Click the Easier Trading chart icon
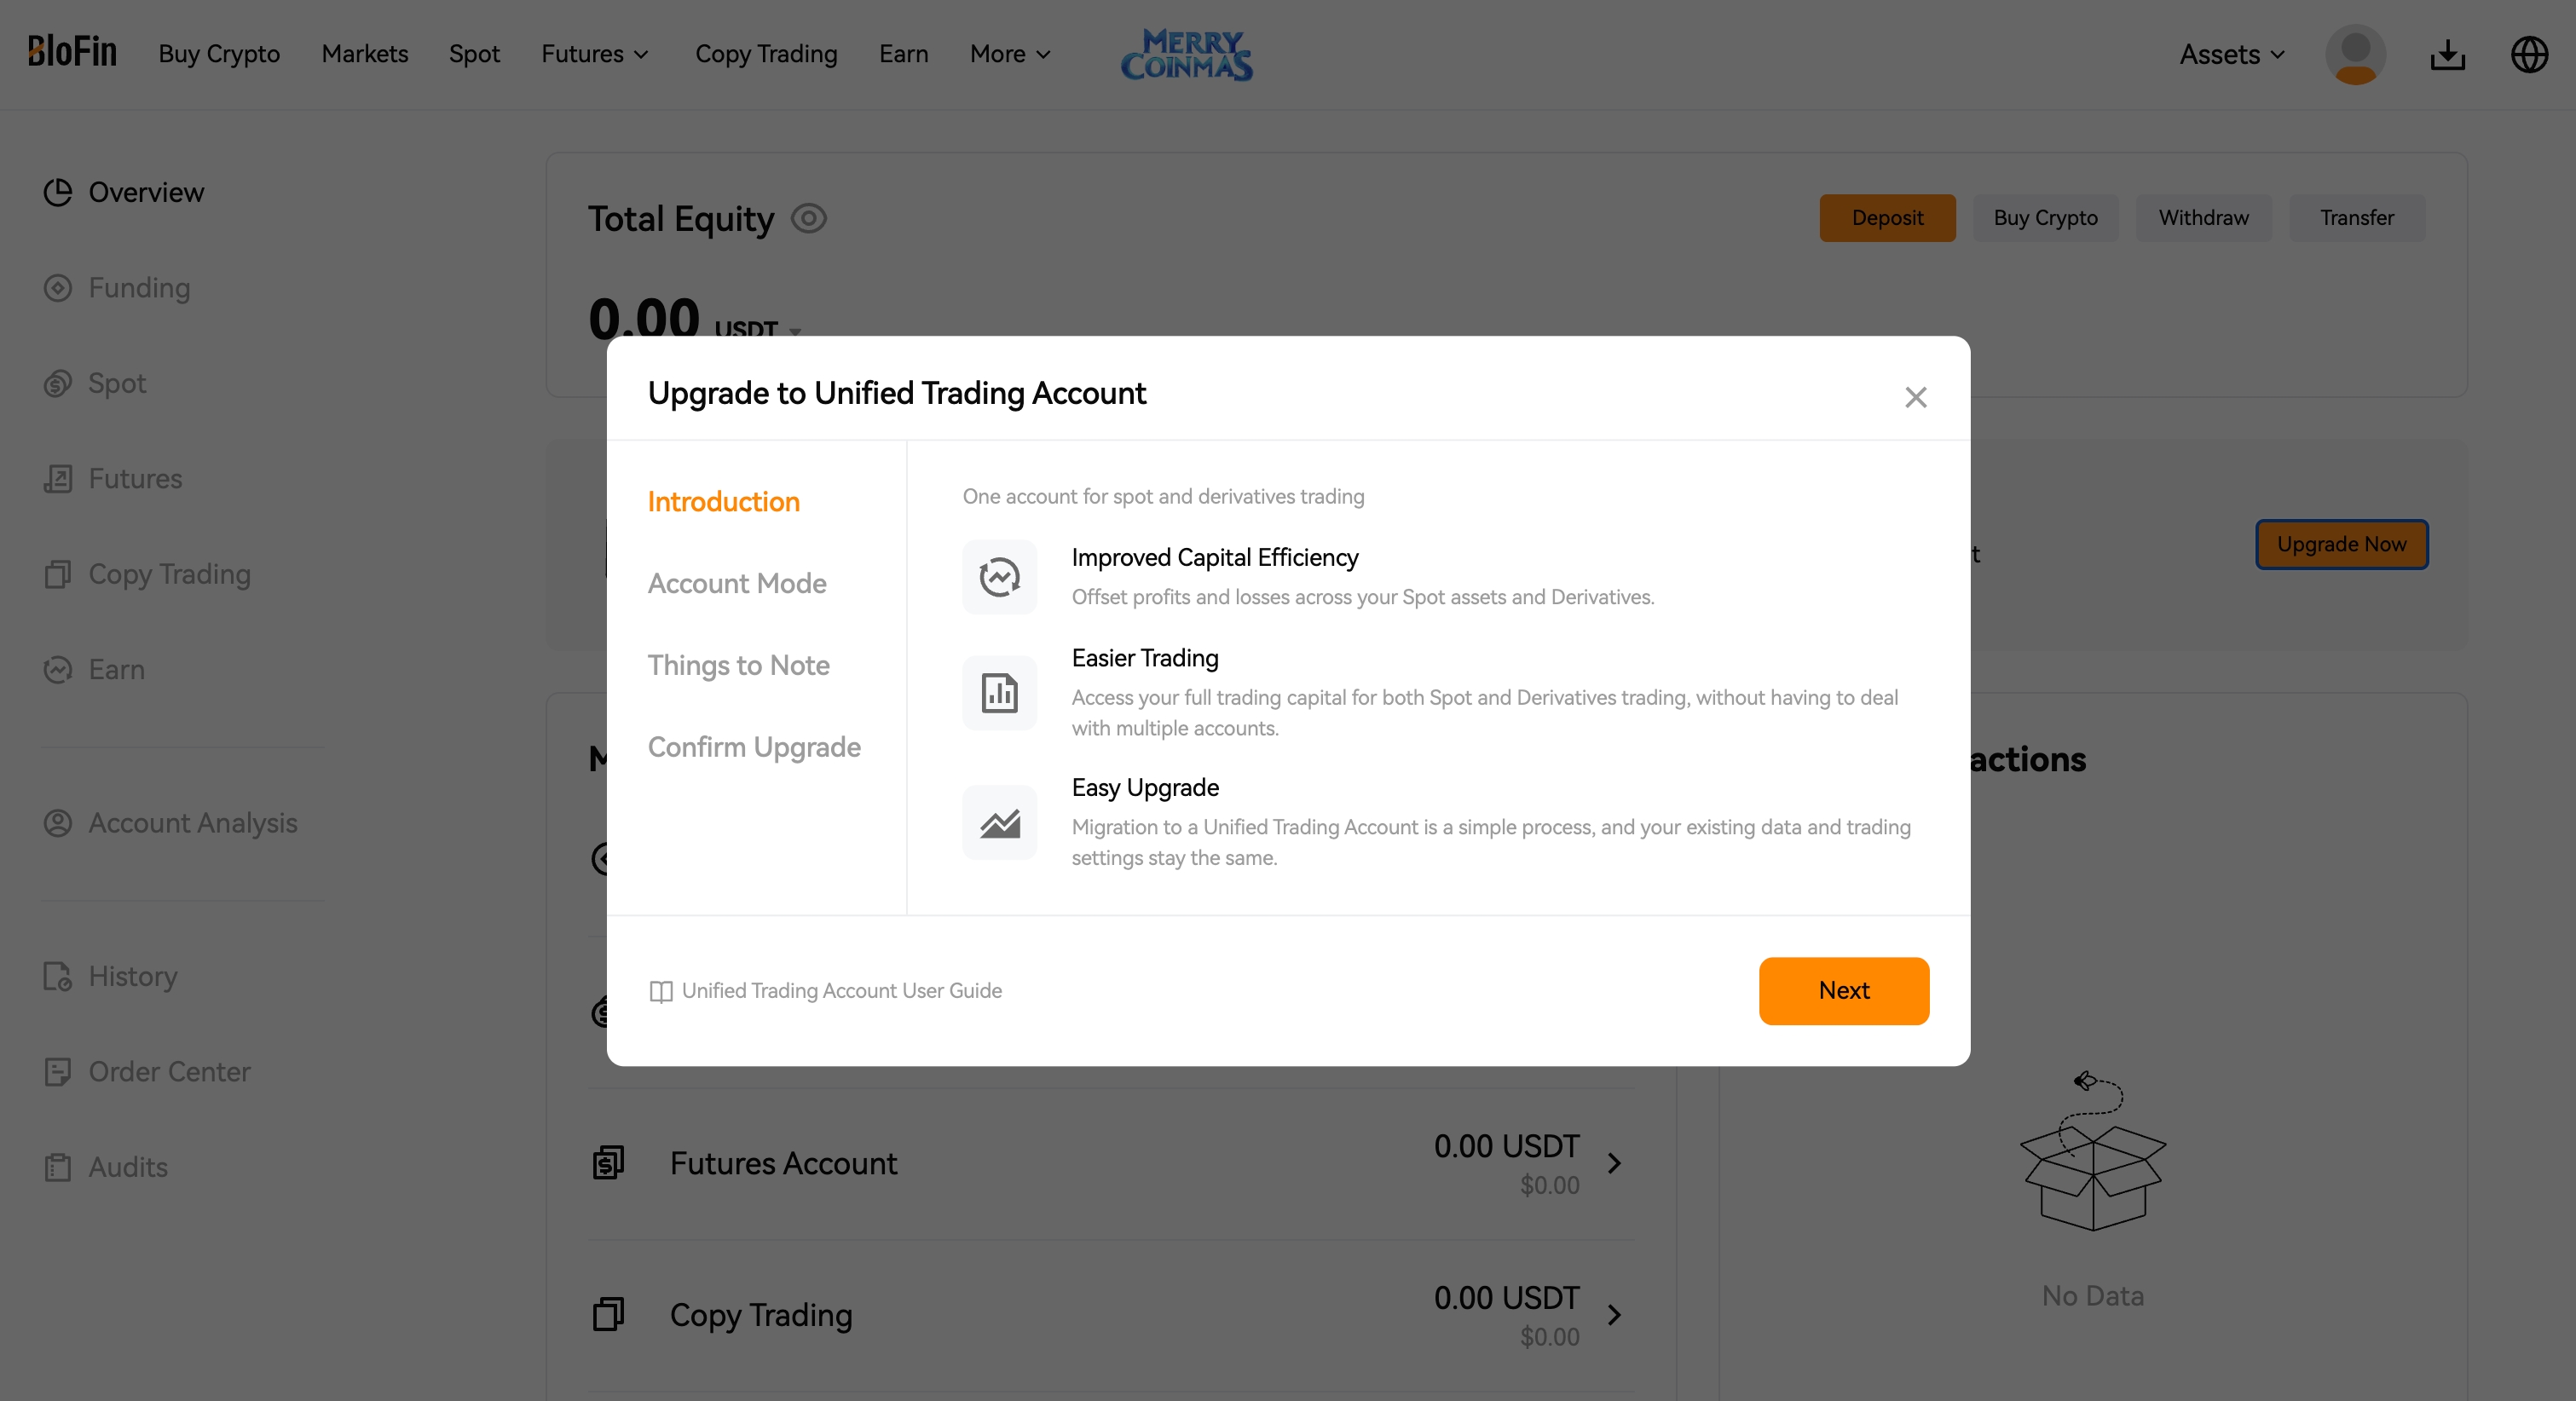Image resolution: width=2576 pixels, height=1401 pixels. [999, 692]
